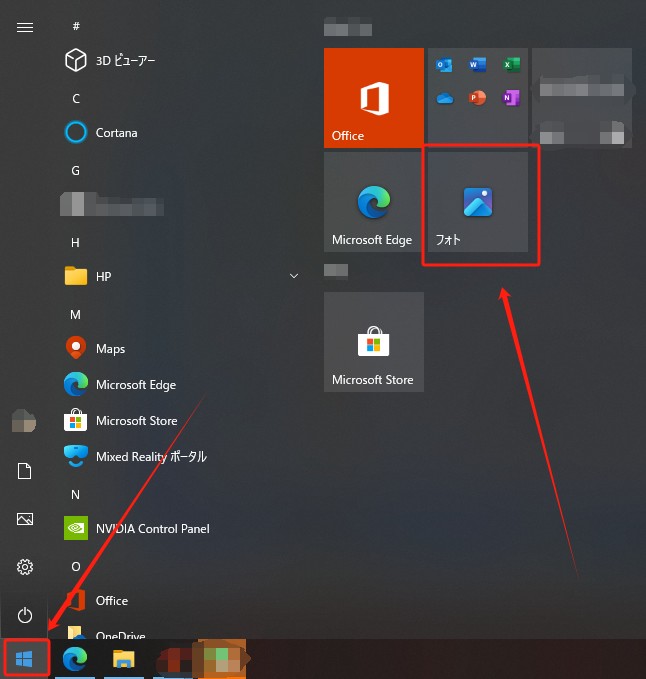The height and width of the screenshot is (679, 646).
Task: Open Word icon in Office tile group
Action: [x=478, y=65]
